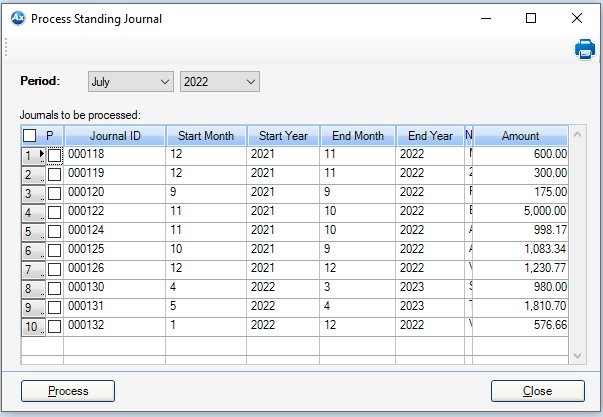Click Journal ID cell 000118
Viewport: 603px width, 417px height.
coord(115,156)
